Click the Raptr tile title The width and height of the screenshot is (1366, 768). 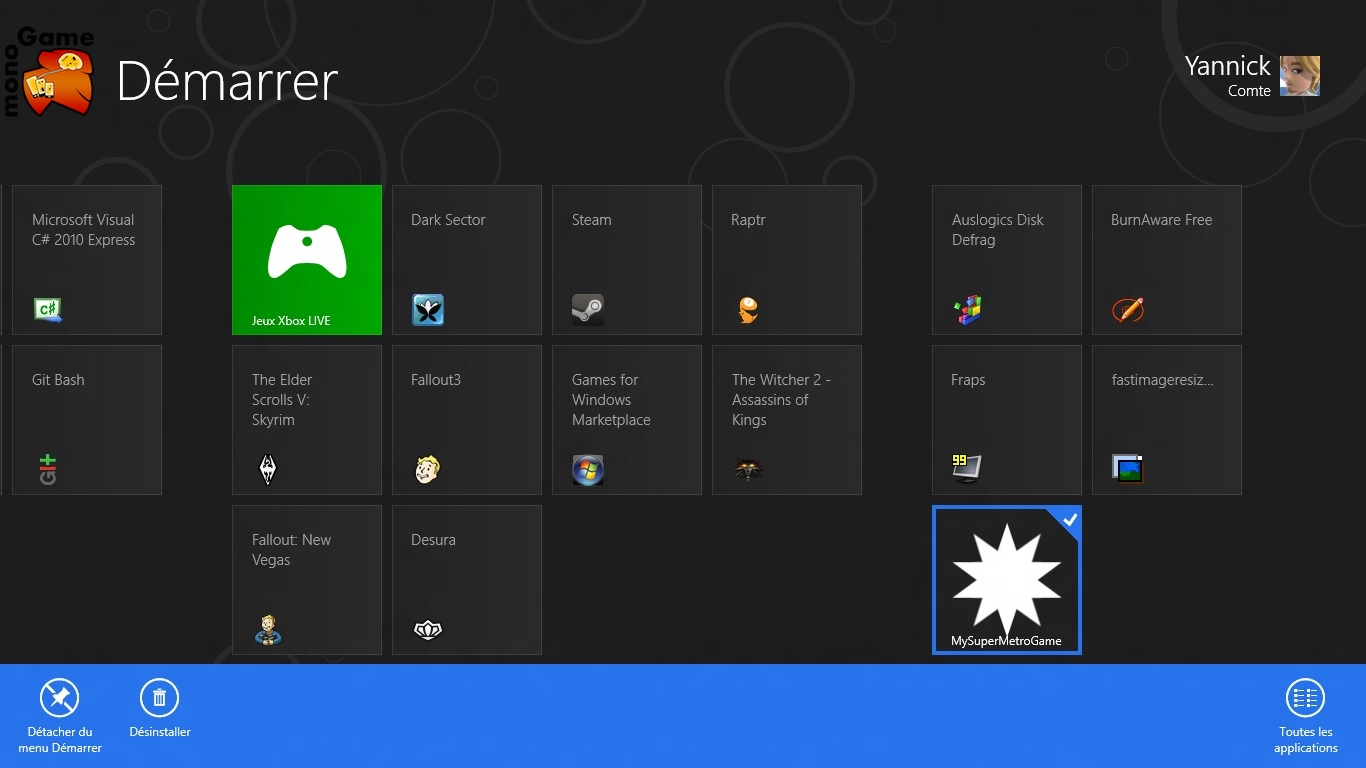click(748, 220)
